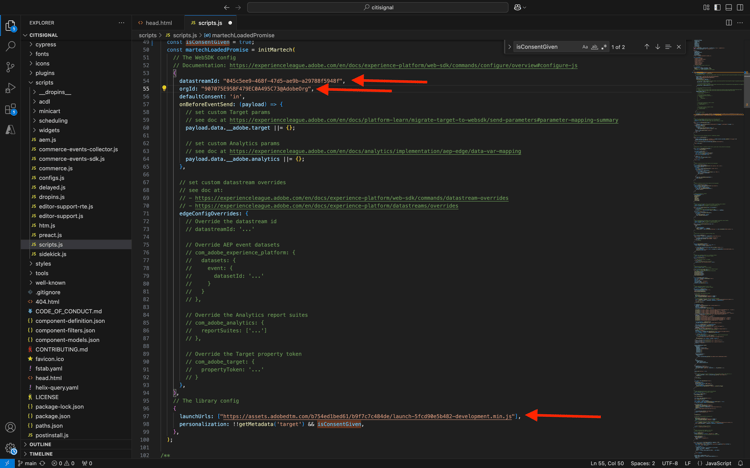Image resolution: width=750 pixels, height=468 pixels.
Task: Select the scripts.js editor tab
Action: [x=209, y=22]
